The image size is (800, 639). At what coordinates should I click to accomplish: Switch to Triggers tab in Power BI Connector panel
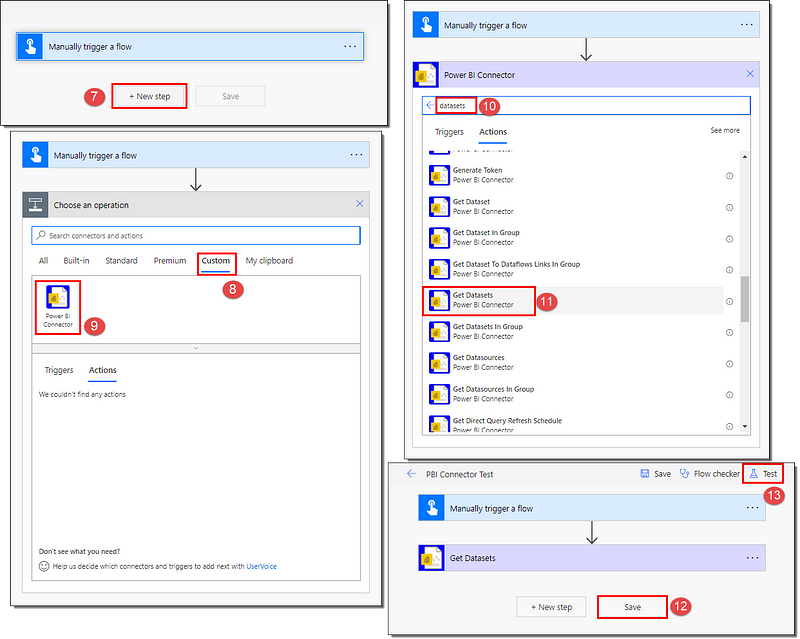coord(449,132)
